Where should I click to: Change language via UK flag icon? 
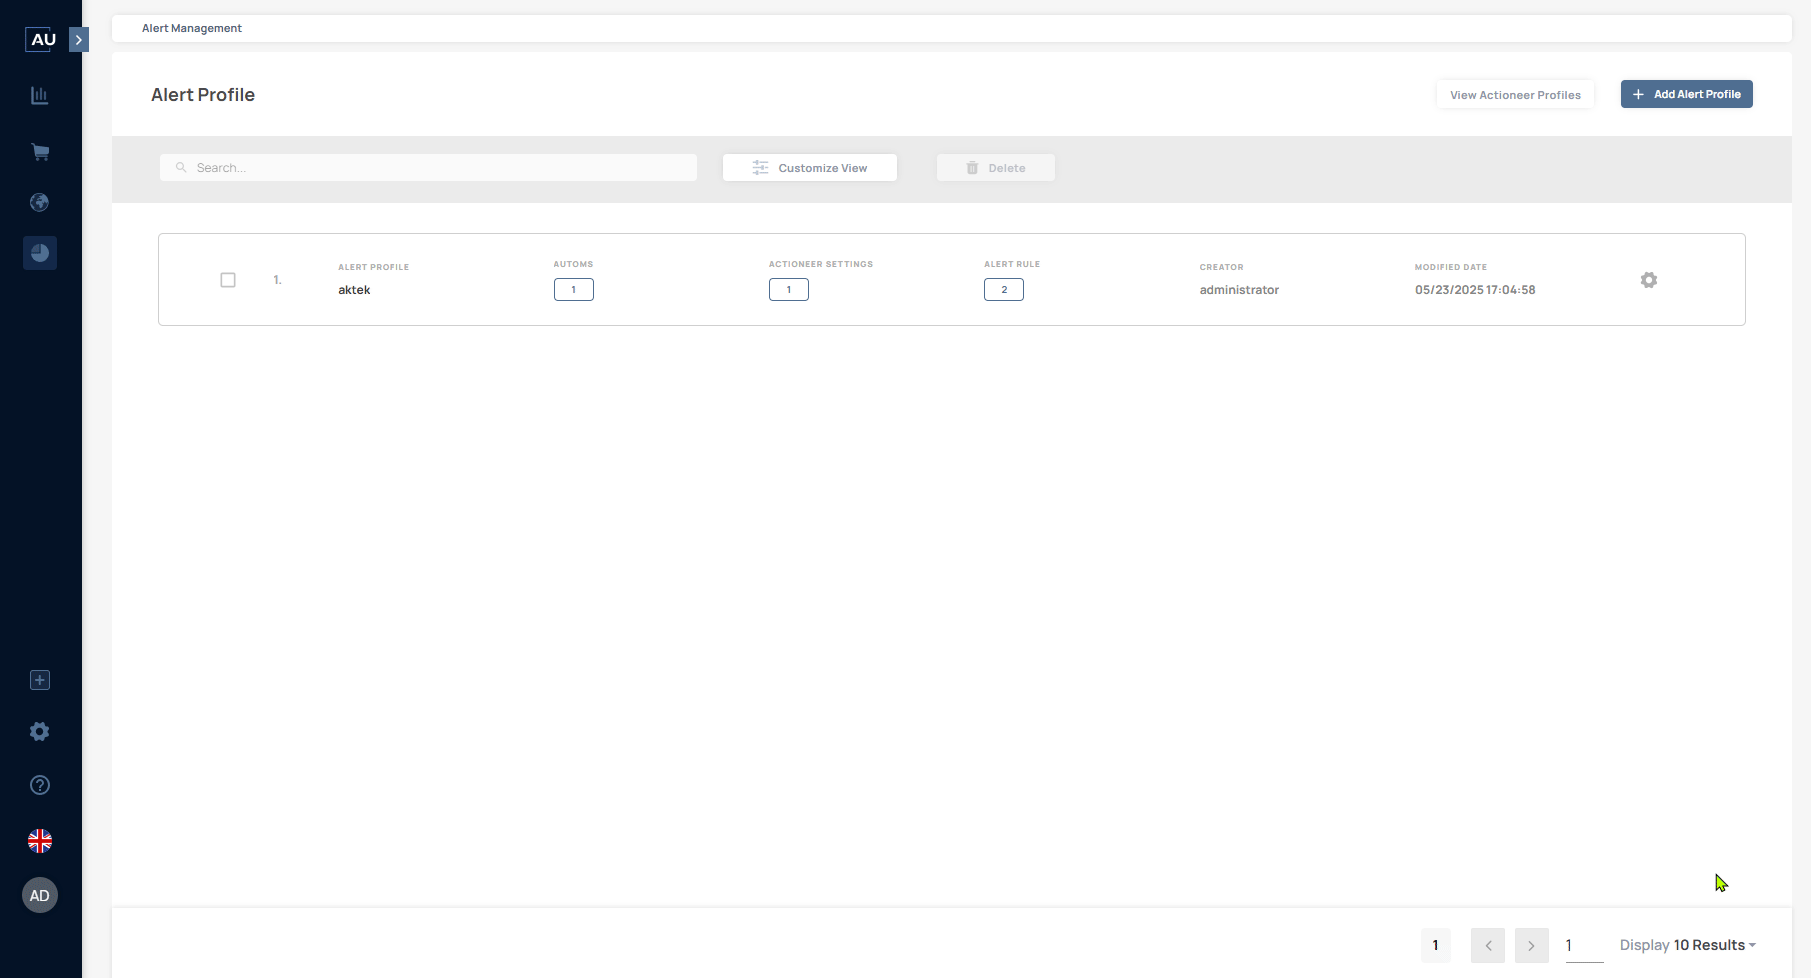[x=40, y=841]
